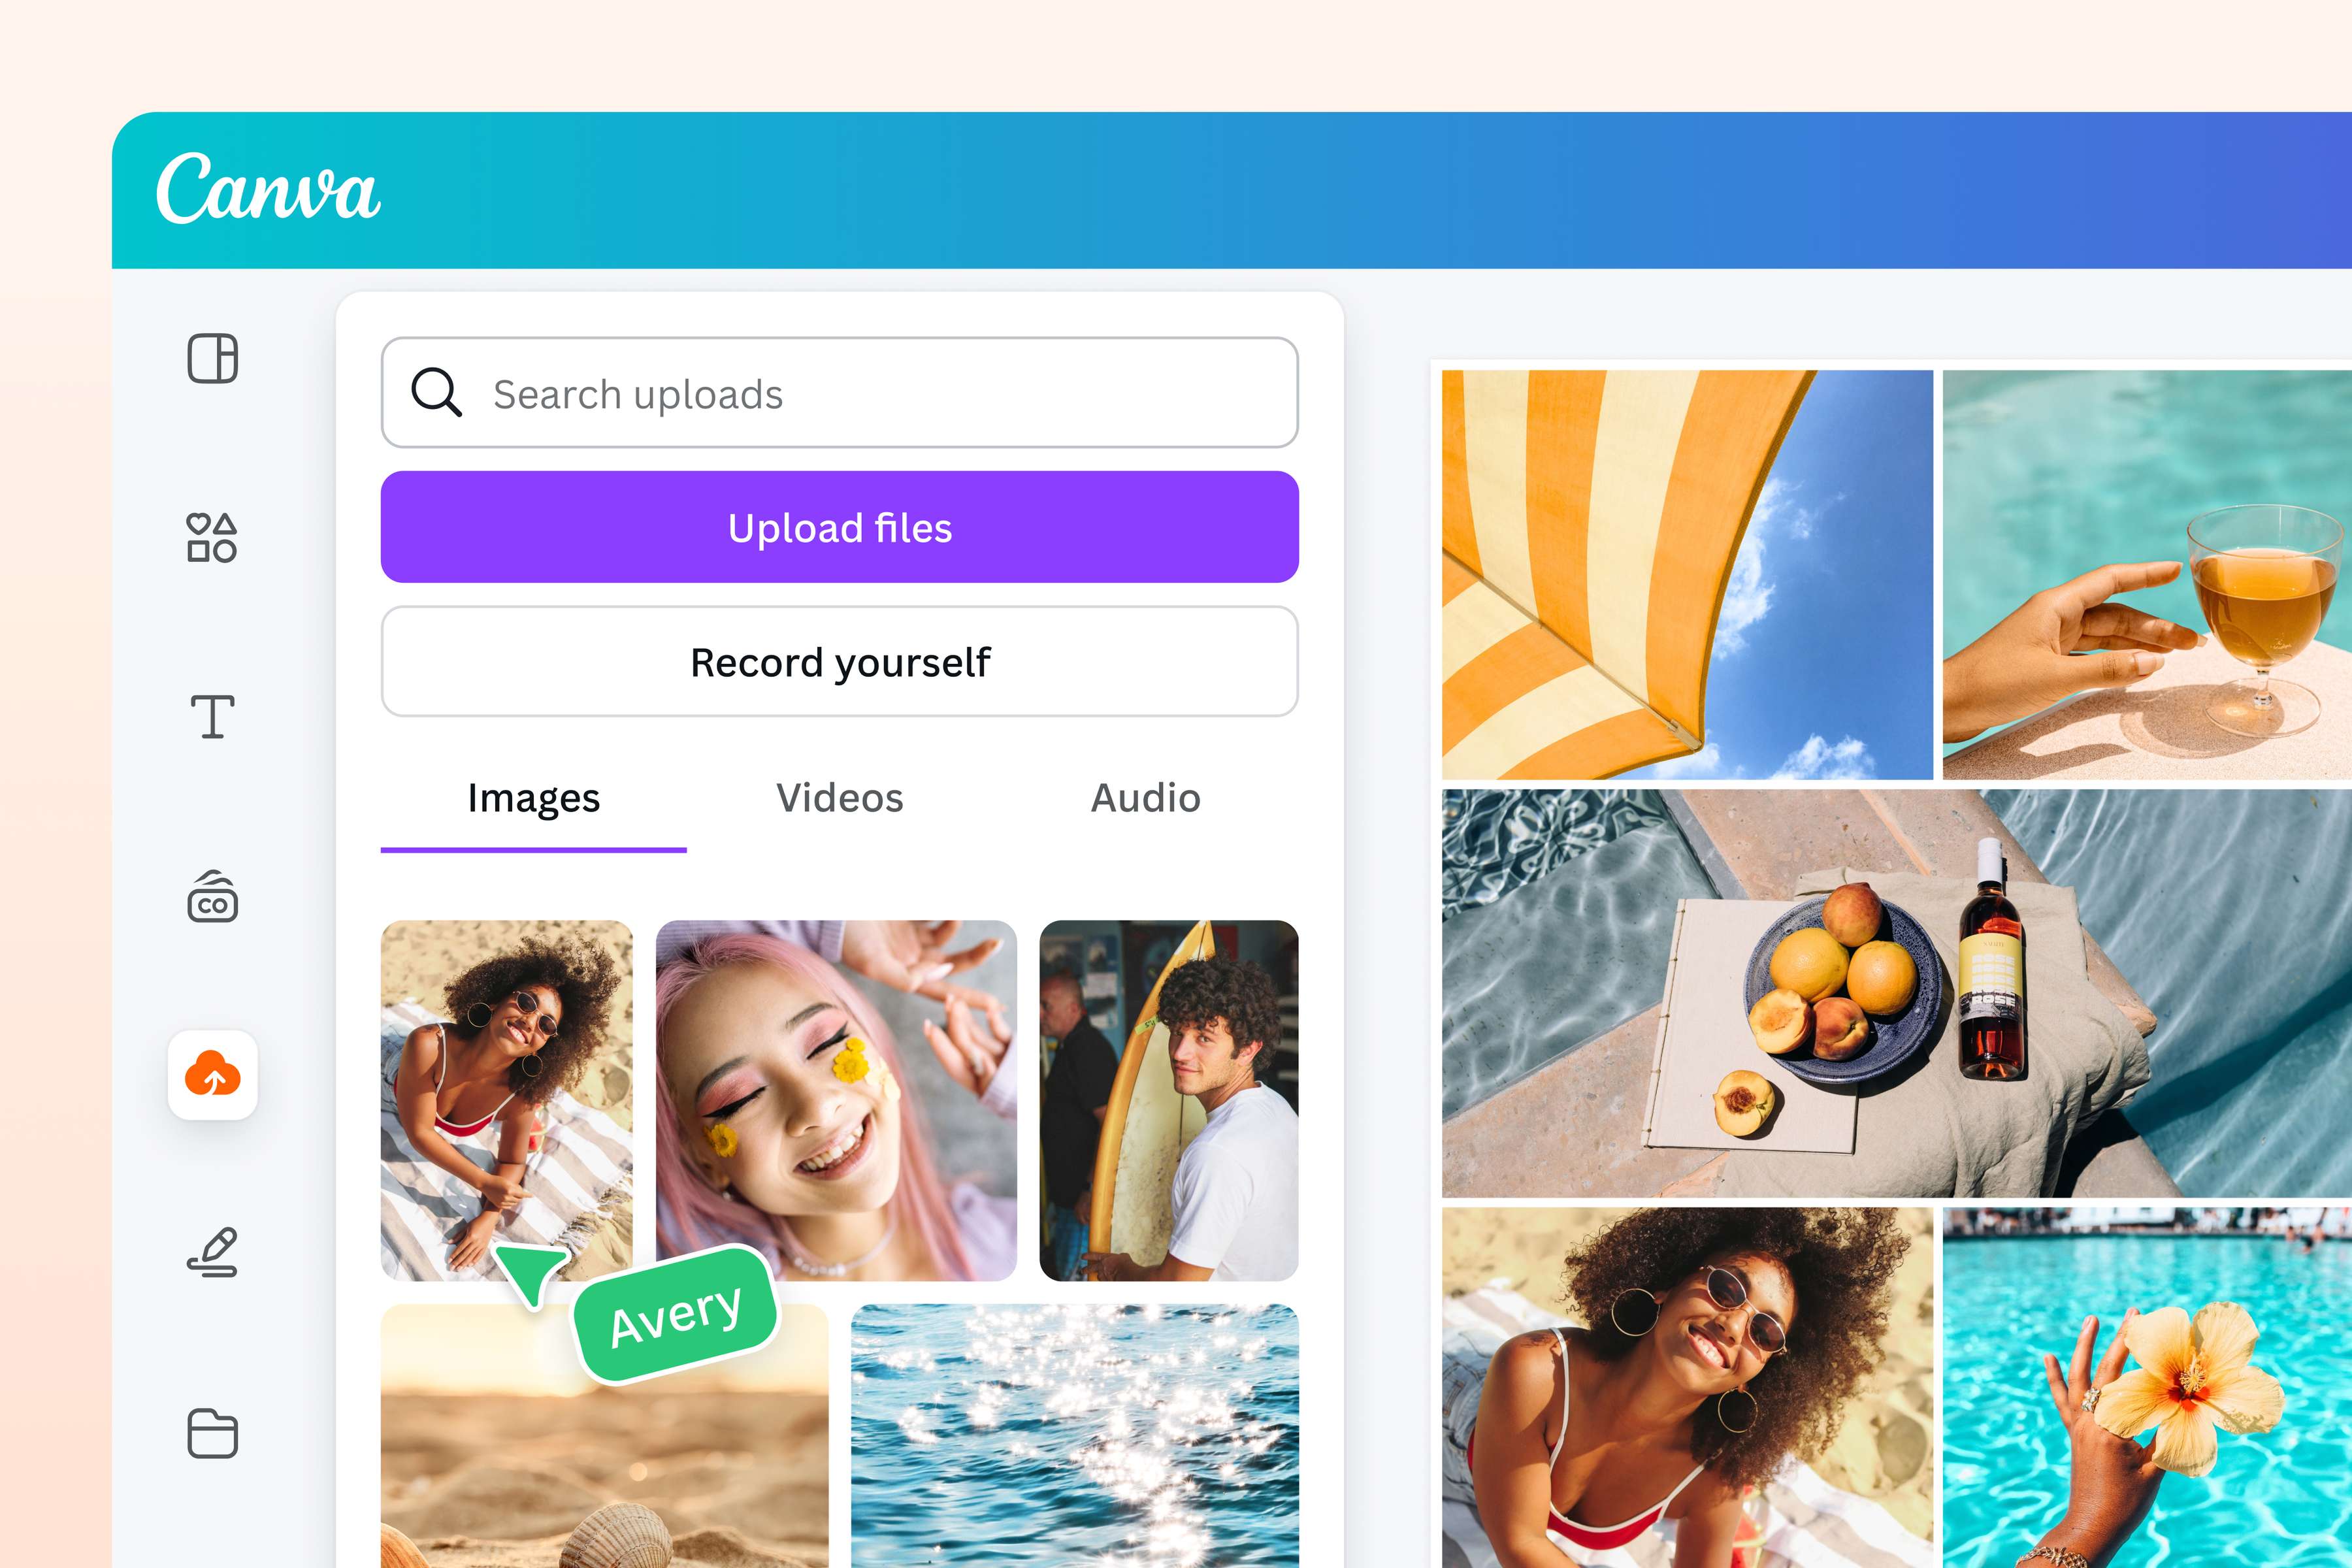2352x1568 pixels.
Task: Select smiling woman with sunglasses on canvas
Action: (1687, 1387)
